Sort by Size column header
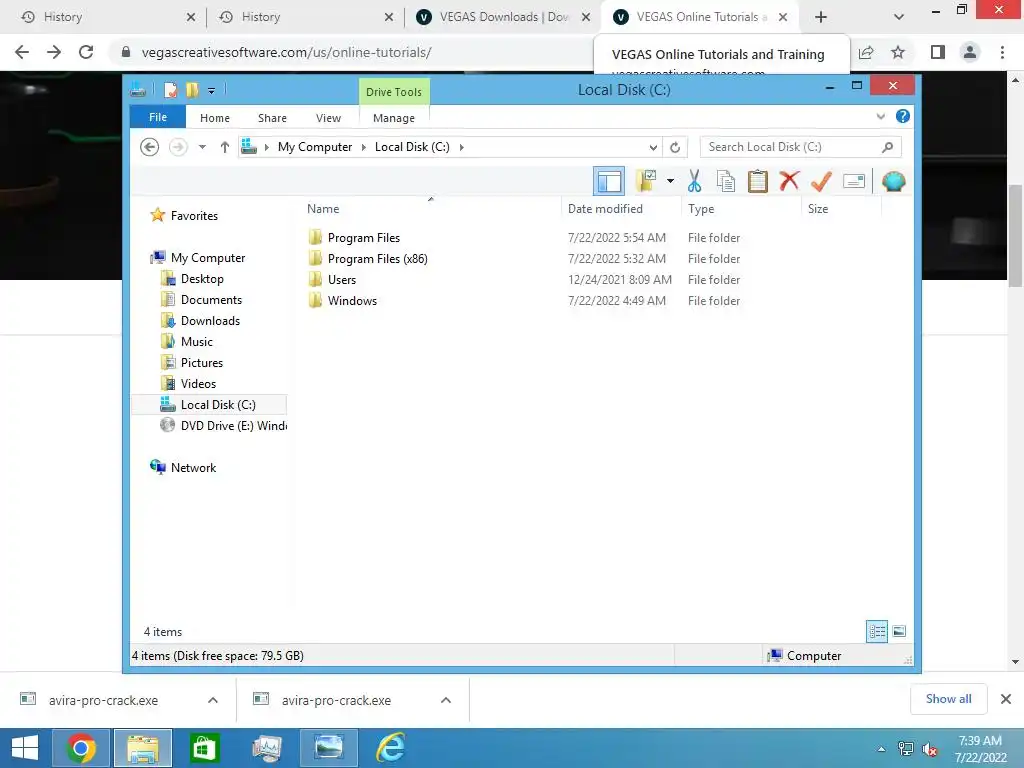The image size is (1024, 768). pyautogui.click(x=841, y=208)
